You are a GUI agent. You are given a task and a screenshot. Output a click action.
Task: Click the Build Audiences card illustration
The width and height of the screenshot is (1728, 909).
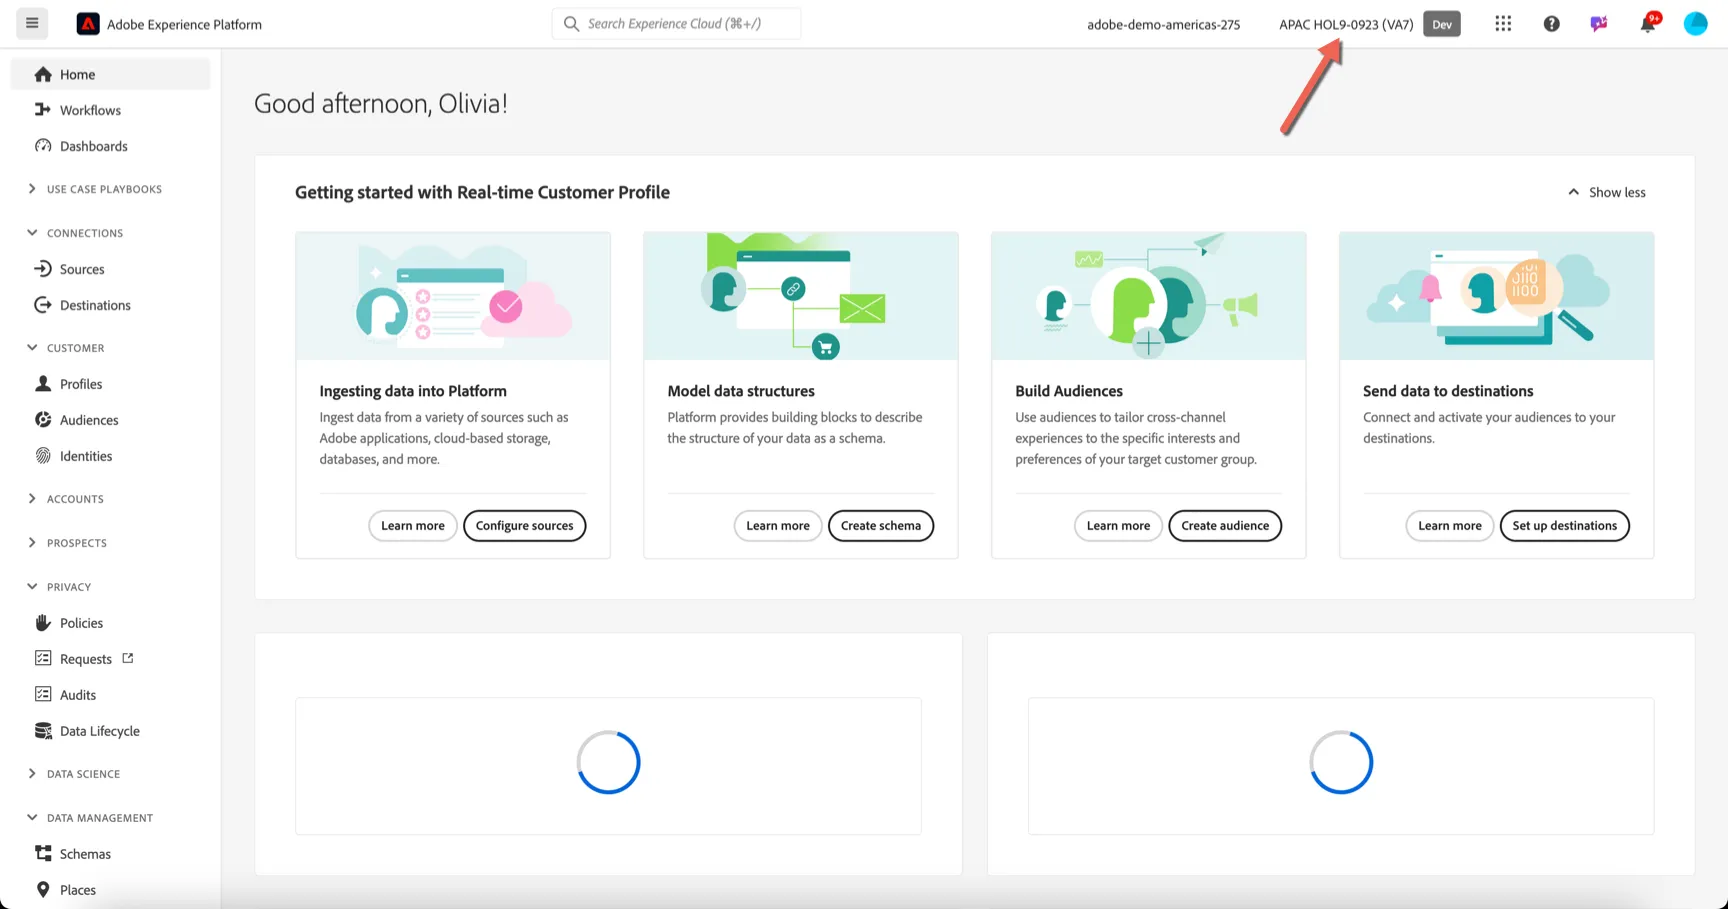click(1148, 296)
